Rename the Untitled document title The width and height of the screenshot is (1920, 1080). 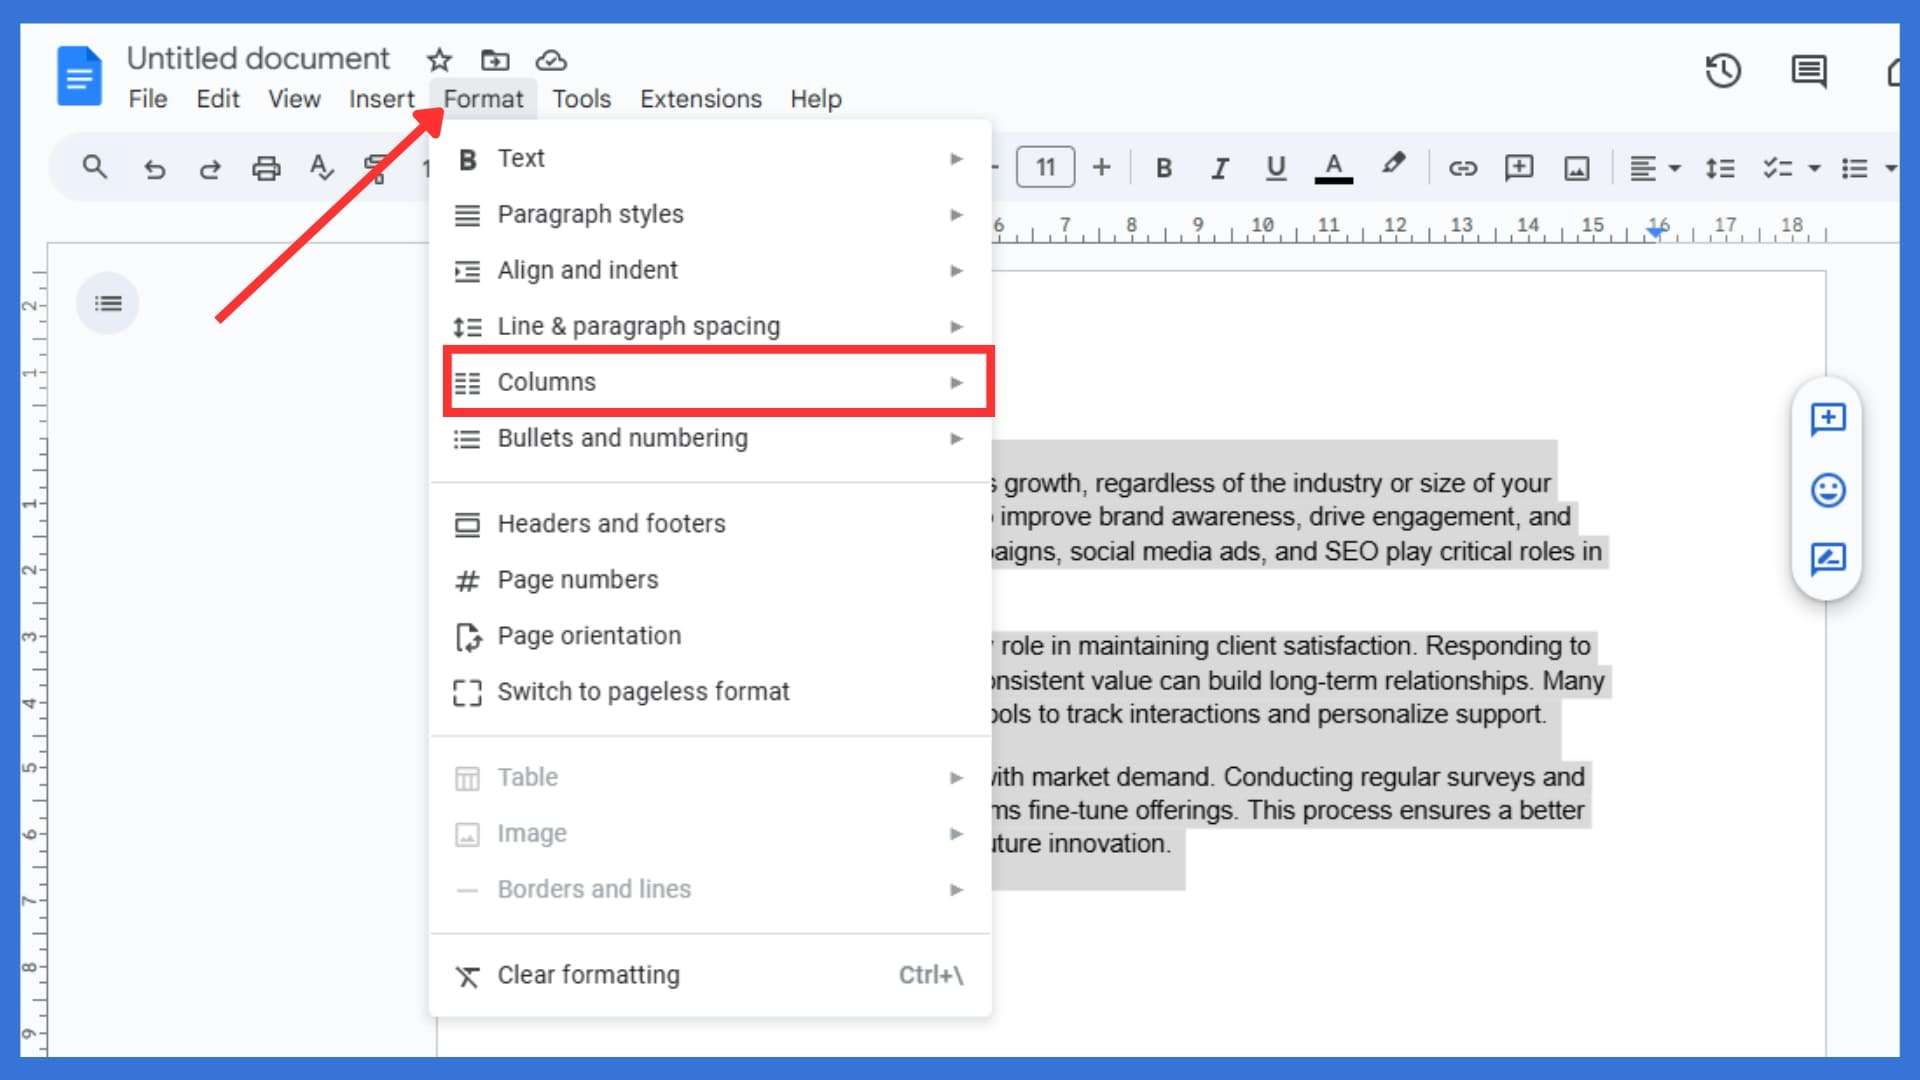258,59
